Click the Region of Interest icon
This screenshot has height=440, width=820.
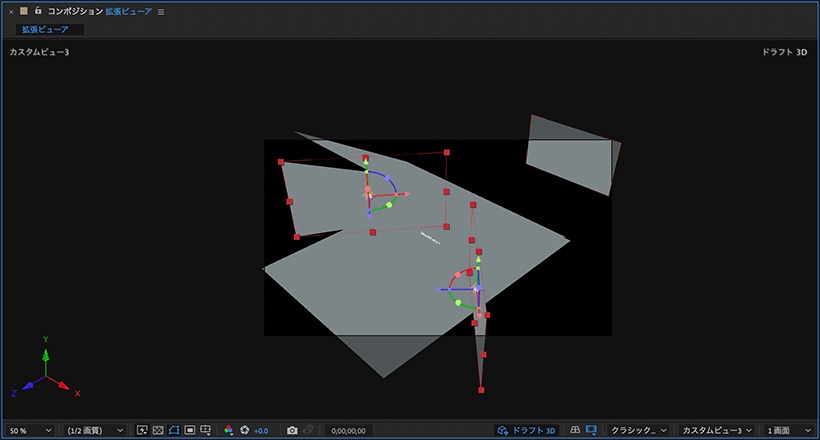pos(190,430)
